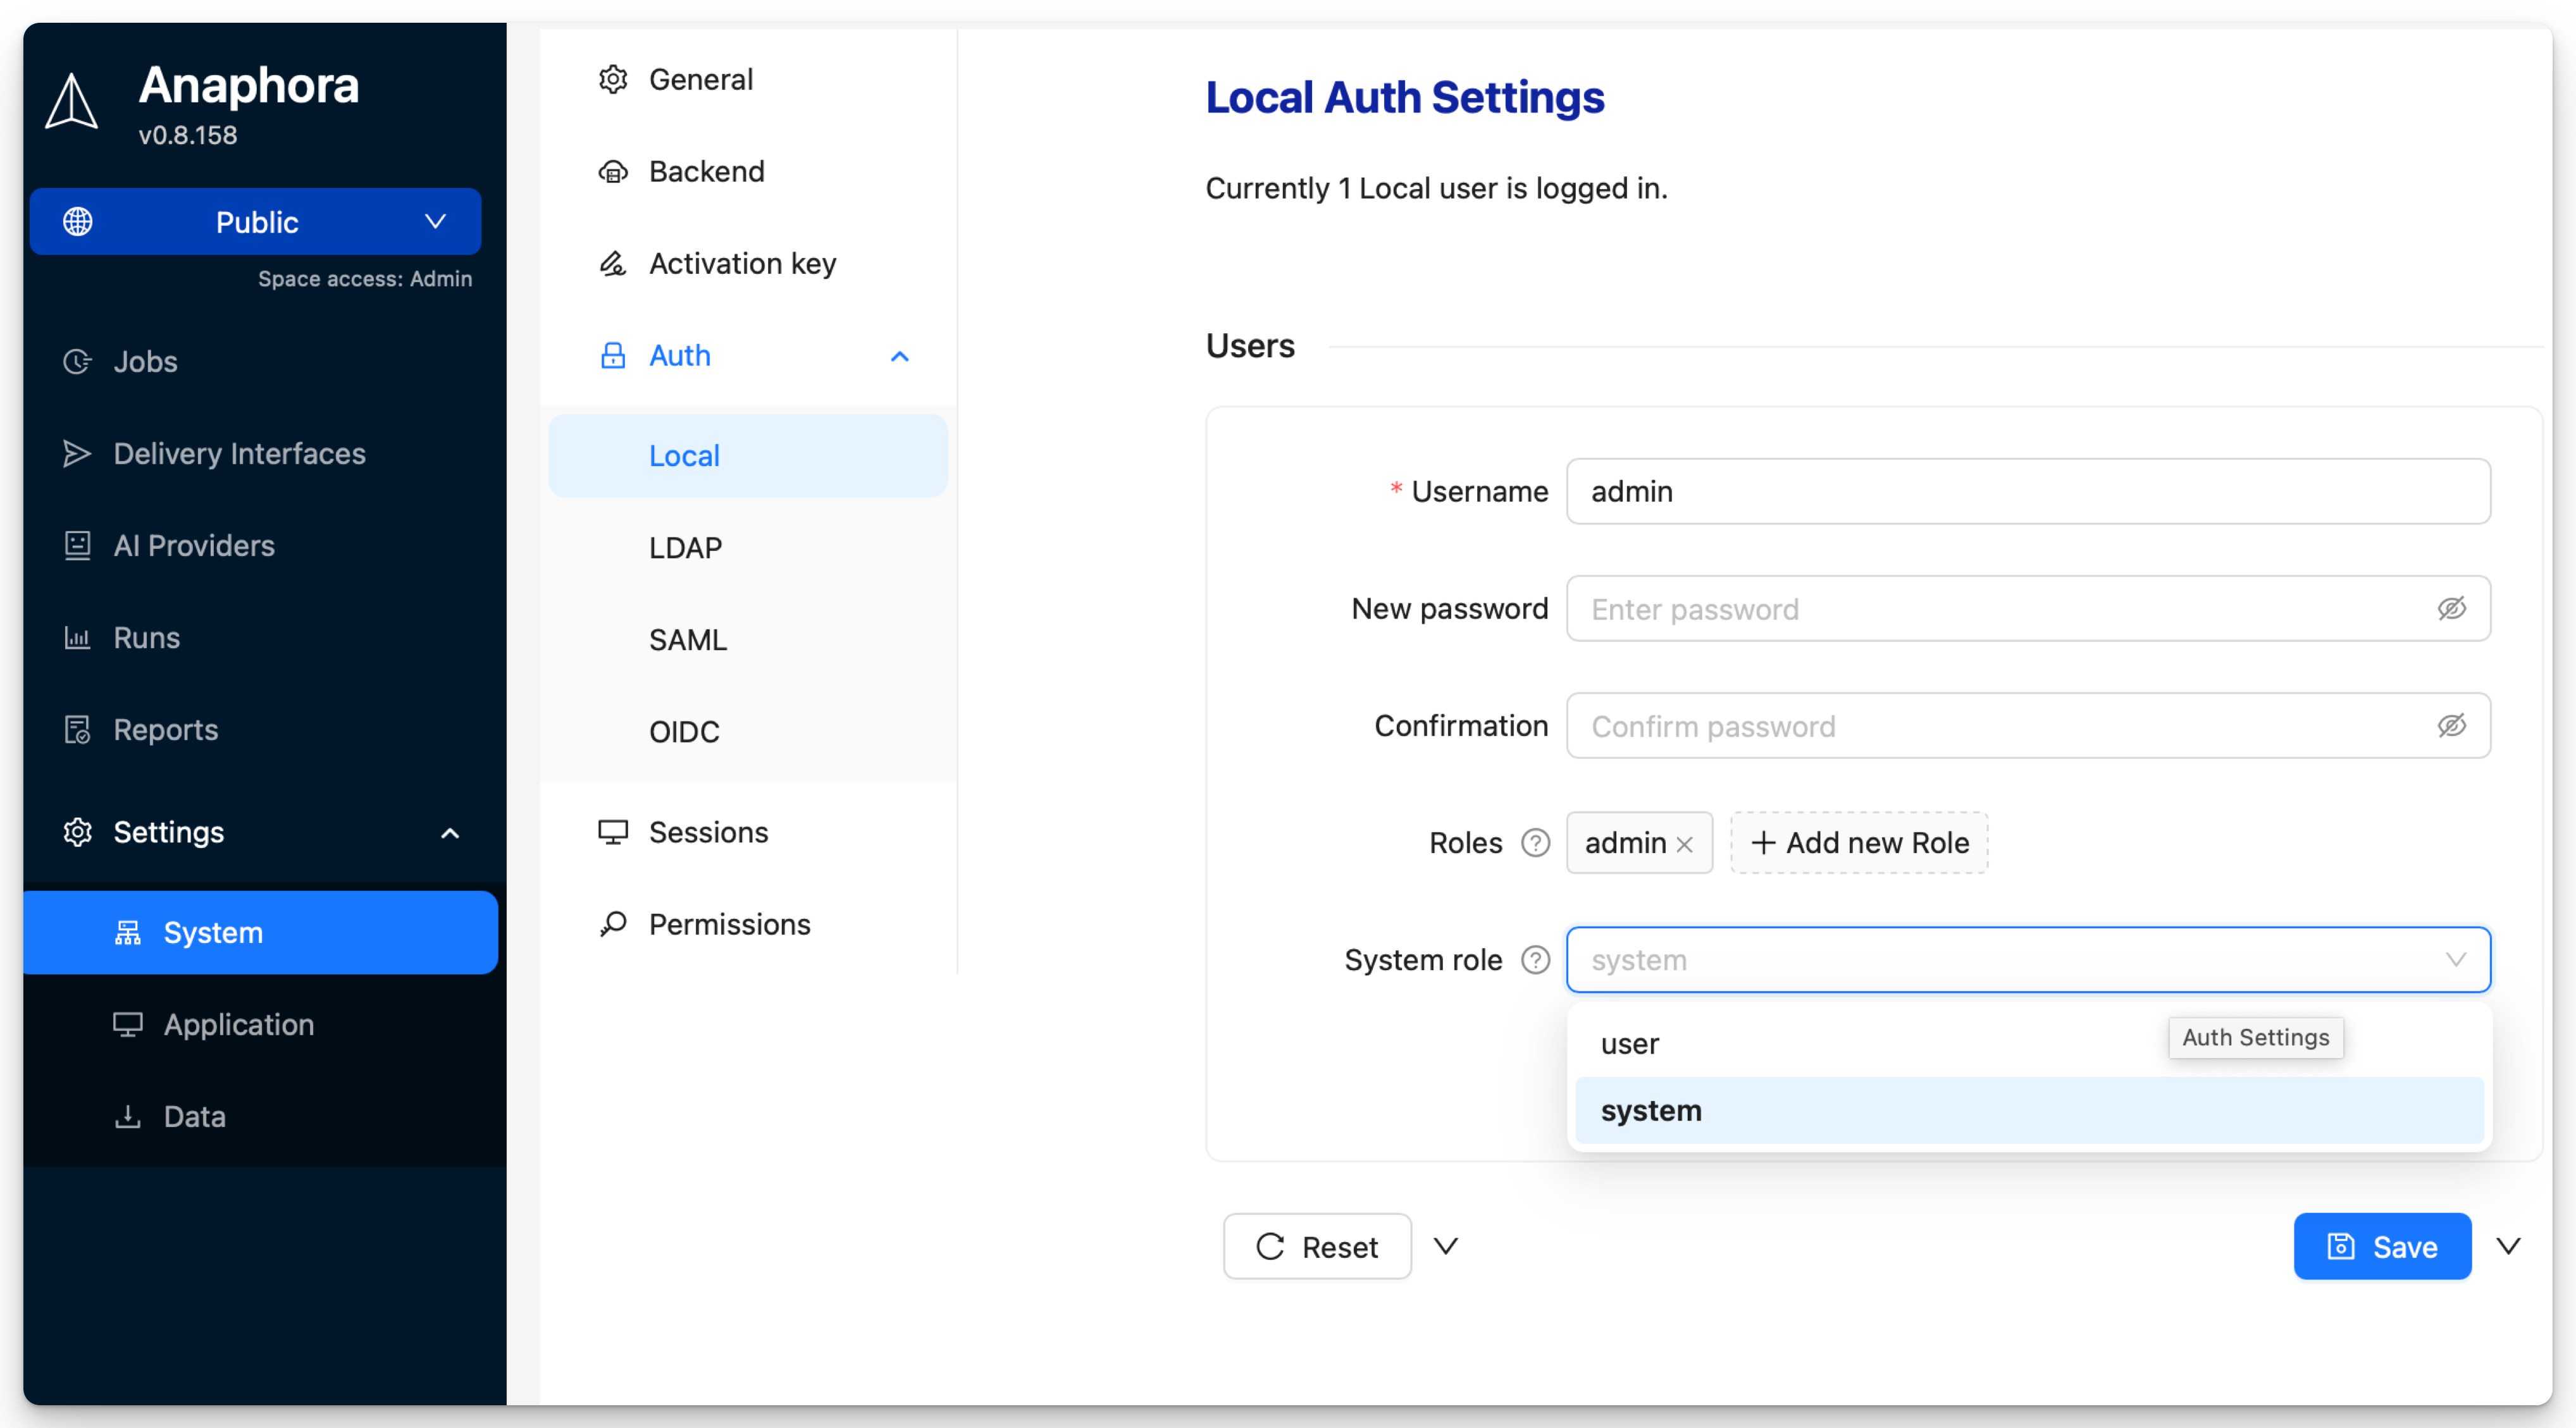Image resolution: width=2576 pixels, height=1428 pixels.
Task: Select system from the role dropdown list
Action: click(x=1651, y=1110)
